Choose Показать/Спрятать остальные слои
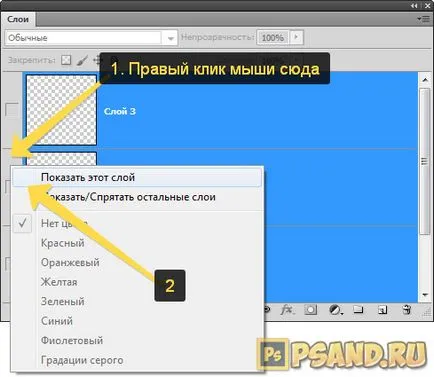This screenshot has height=377, width=434. [x=137, y=197]
